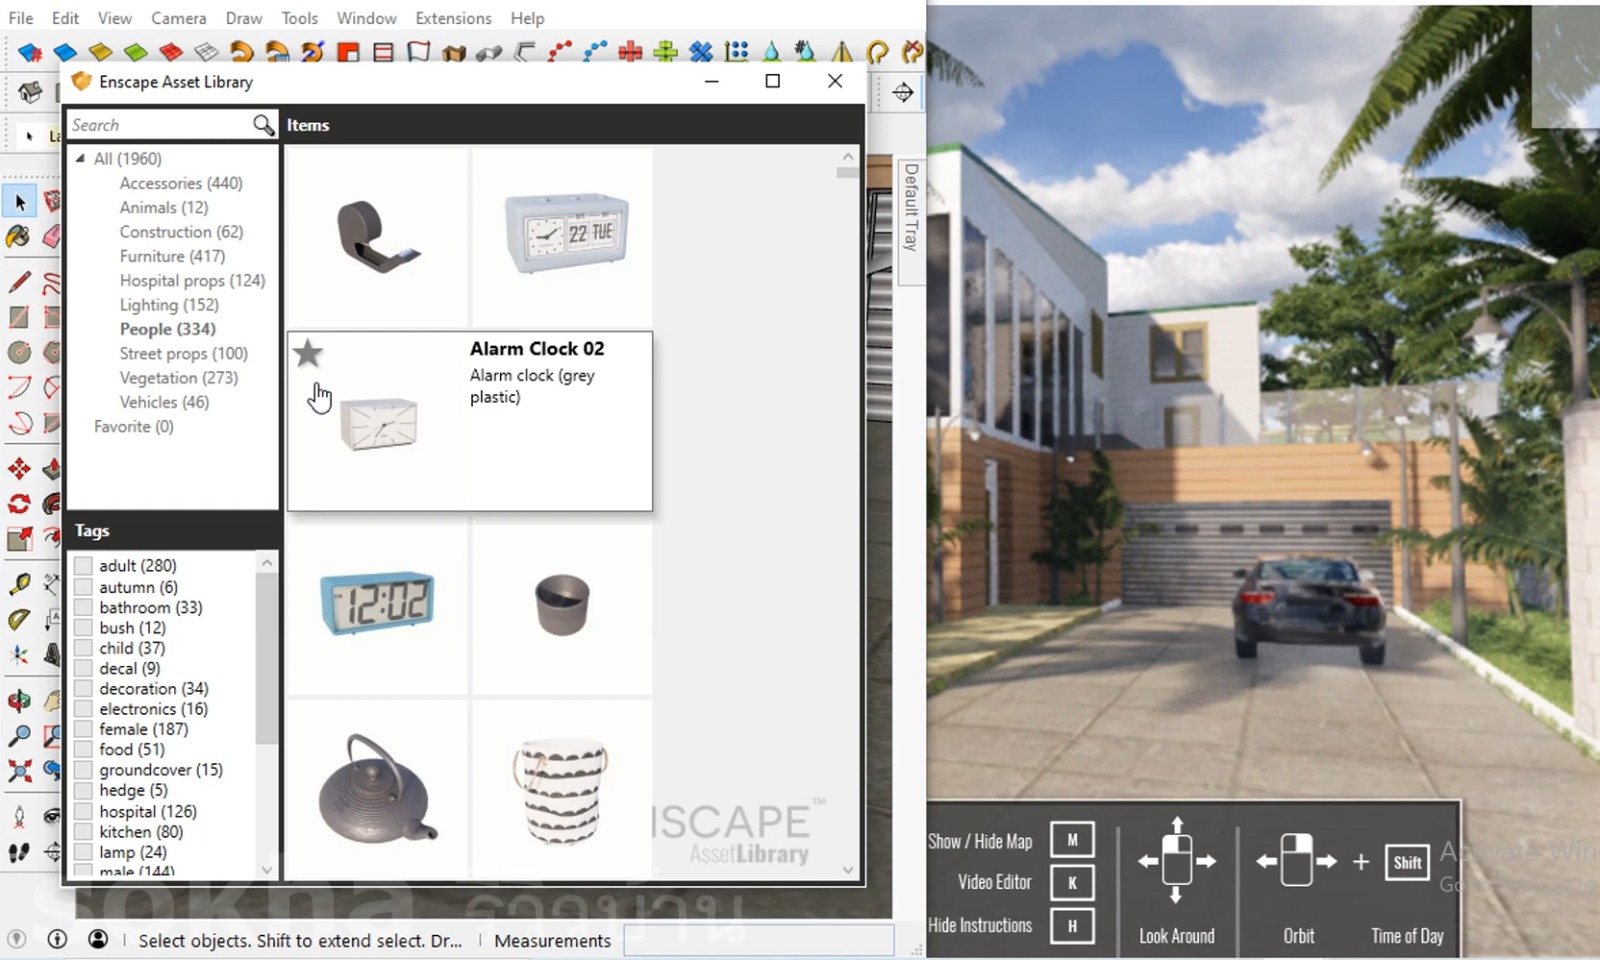Select the arrow Select tool
The height and width of the screenshot is (960, 1600).
tap(19, 202)
